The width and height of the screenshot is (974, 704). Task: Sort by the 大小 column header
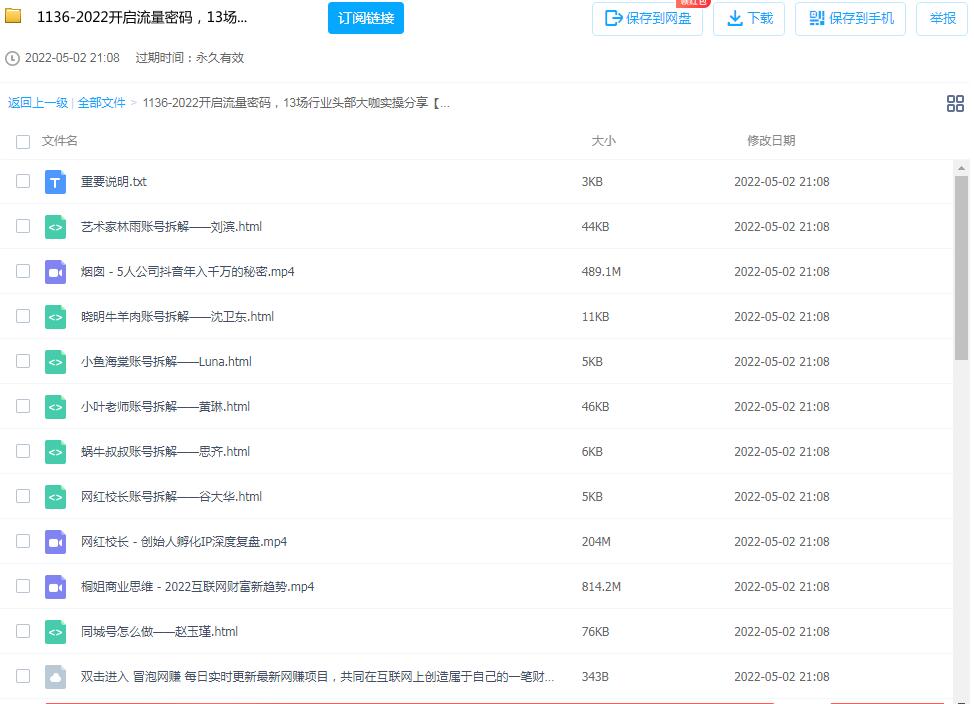603,141
